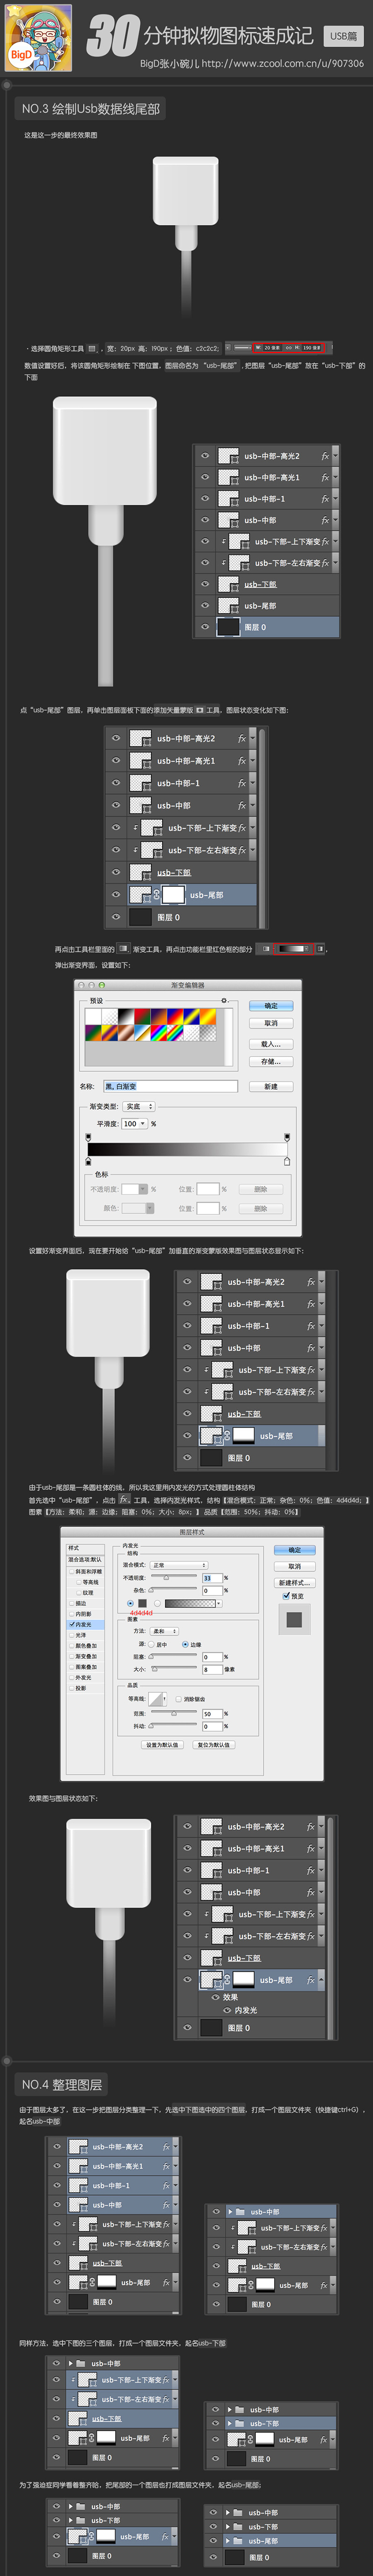This screenshot has height=2576, width=373.
Task: Open the 方法 dropdown set to 柔和
Action: (164, 1631)
